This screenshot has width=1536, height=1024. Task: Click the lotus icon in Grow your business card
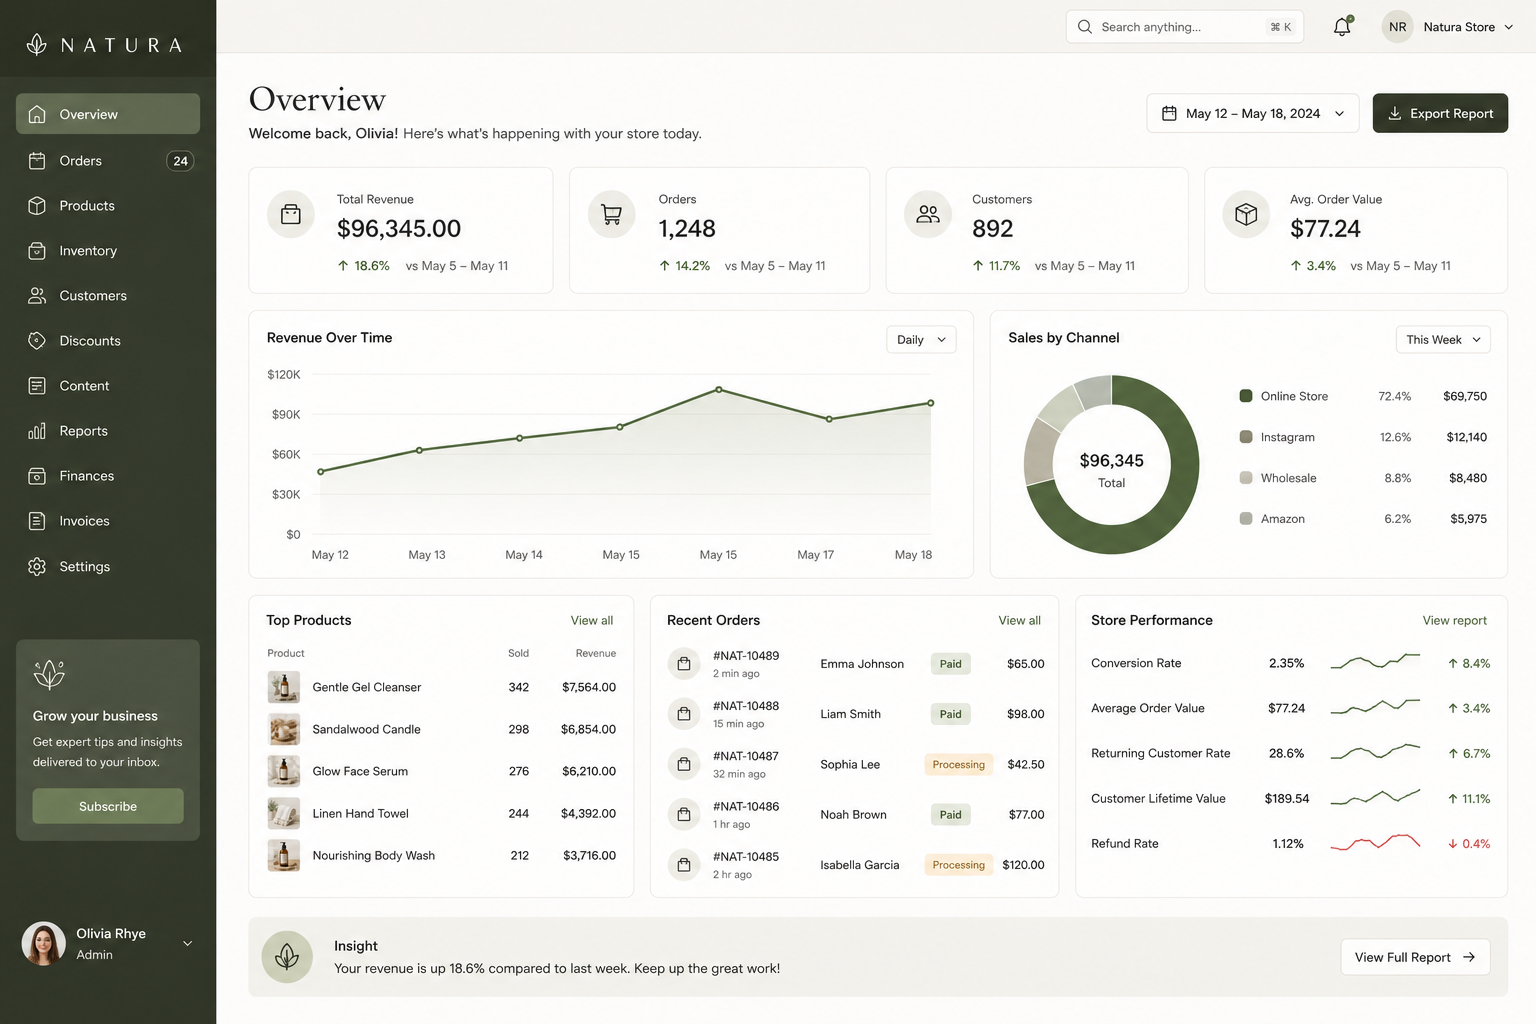coord(49,675)
